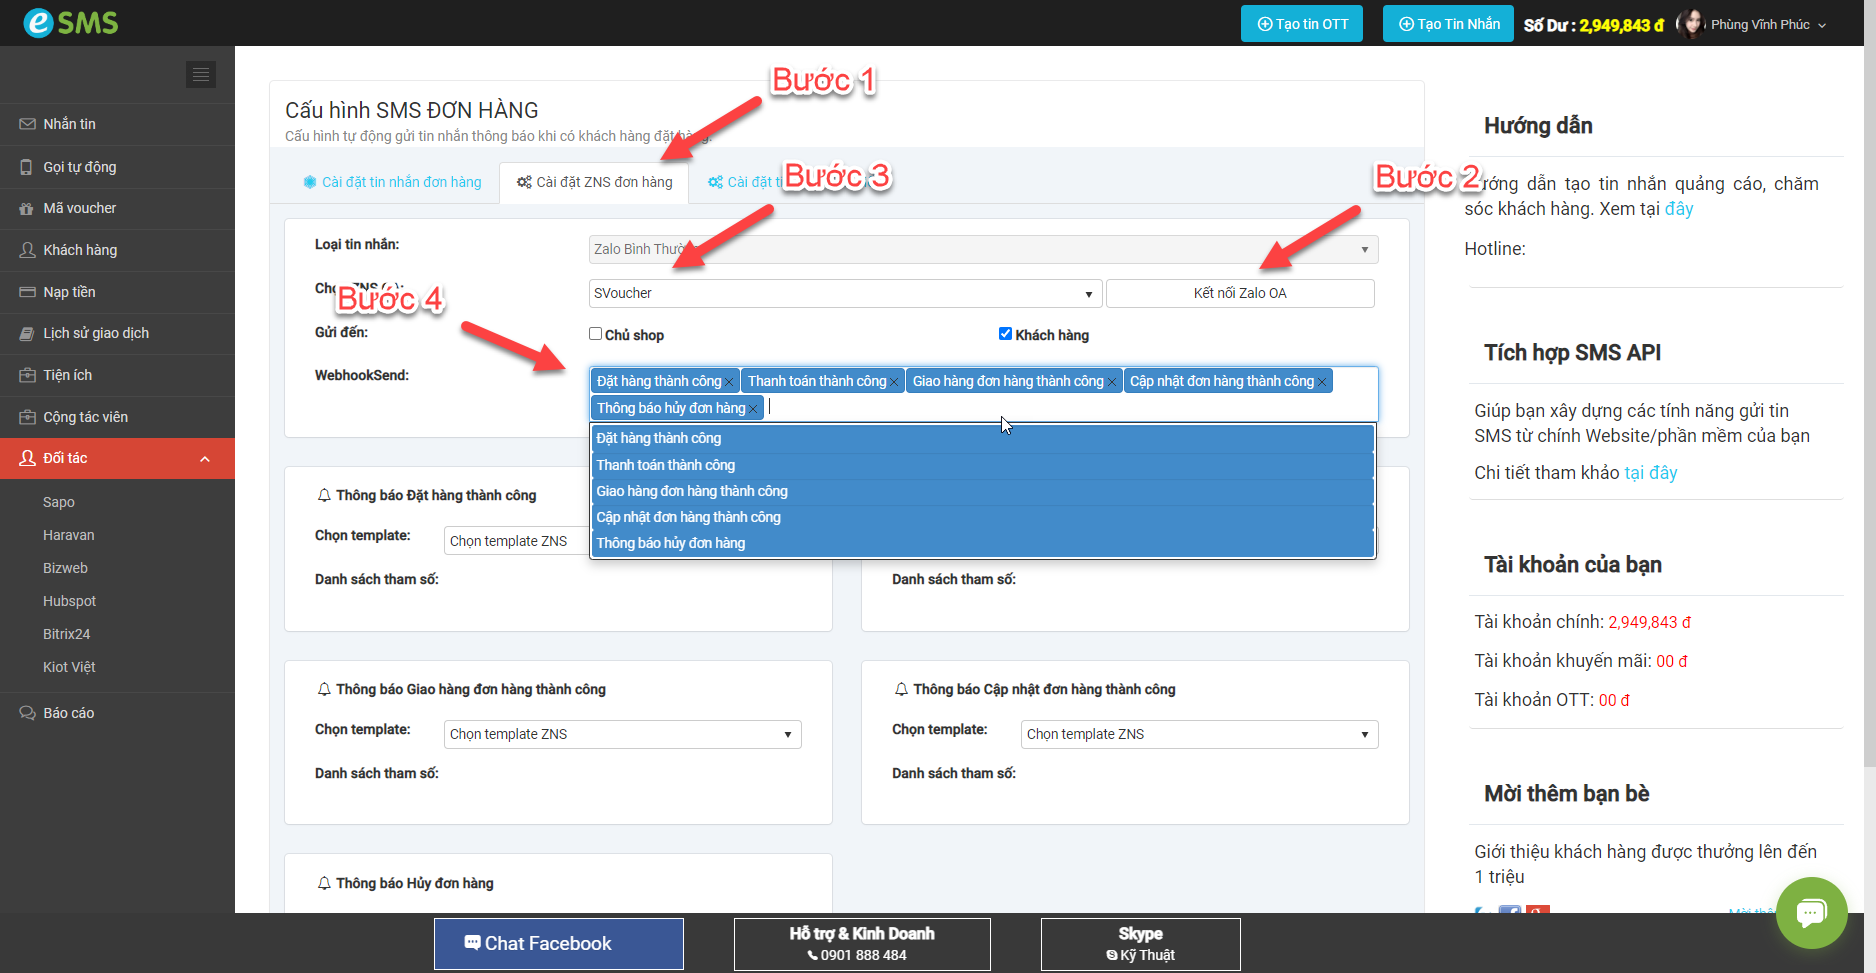Toggle the sidebar hamburger menu icon
The width and height of the screenshot is (1876, 973).
(x=201, y=75)
